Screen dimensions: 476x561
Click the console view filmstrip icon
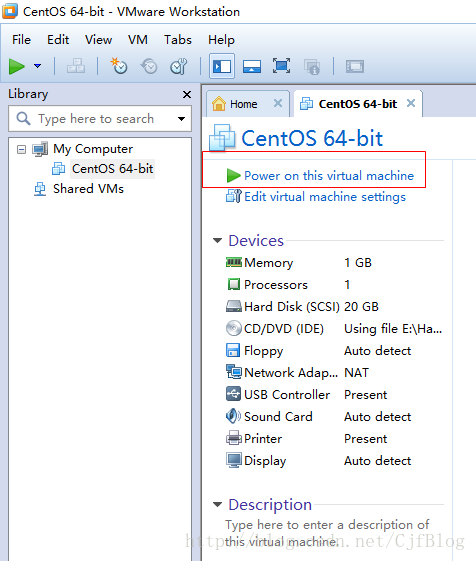(355, 67)
